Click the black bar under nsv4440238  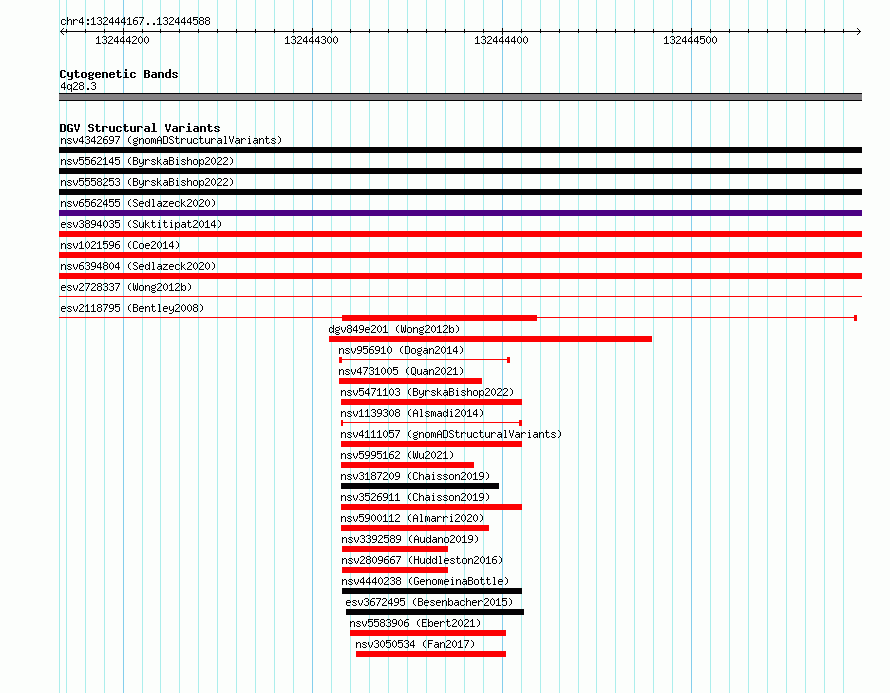(x=432, y=591)
